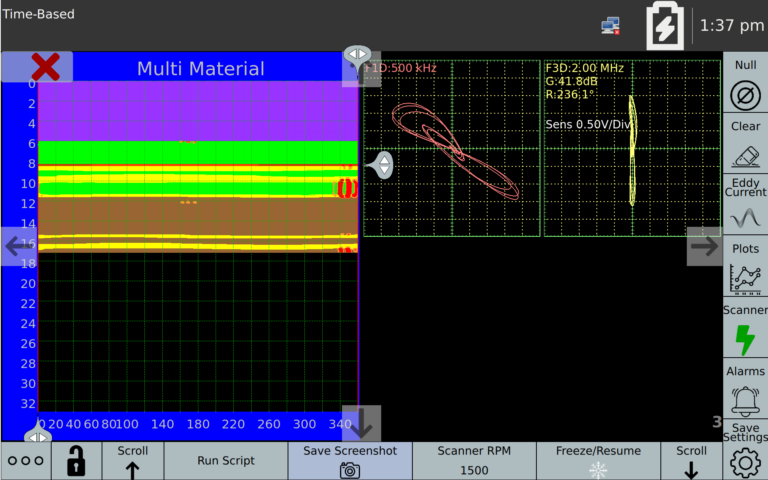Adjust Scanner RPM 1500 setting

pos(474,461)
